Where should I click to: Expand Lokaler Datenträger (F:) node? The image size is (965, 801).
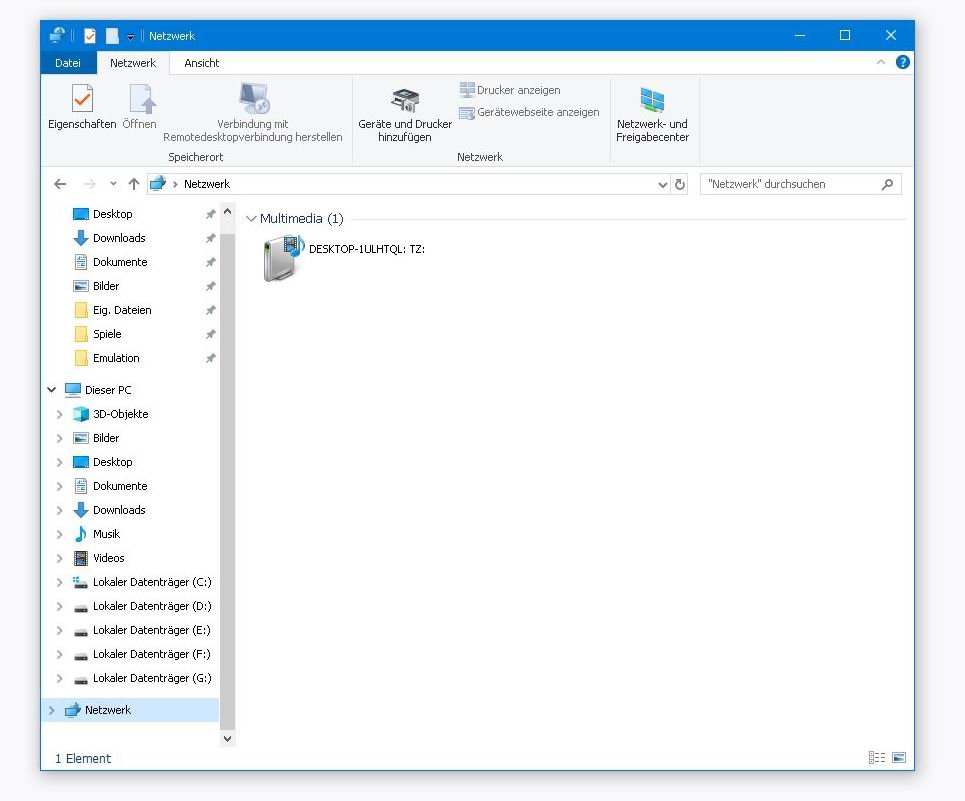pyautogui.click(x=60, y=654)
